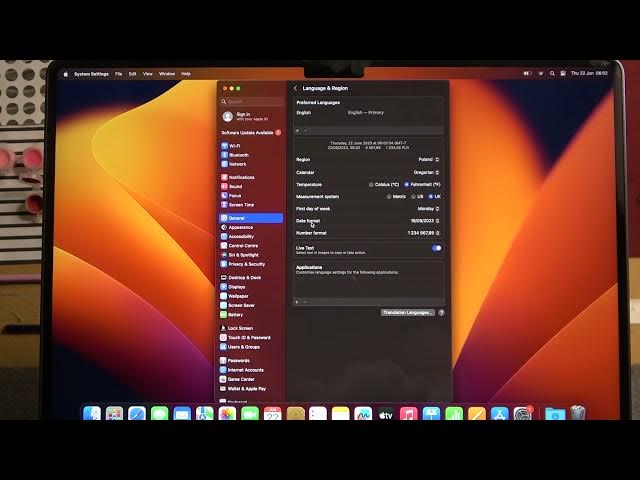Open Wallpaper settings in the sidebar
Viewport: 640px width, 480px height.
[x=234, y=296]
